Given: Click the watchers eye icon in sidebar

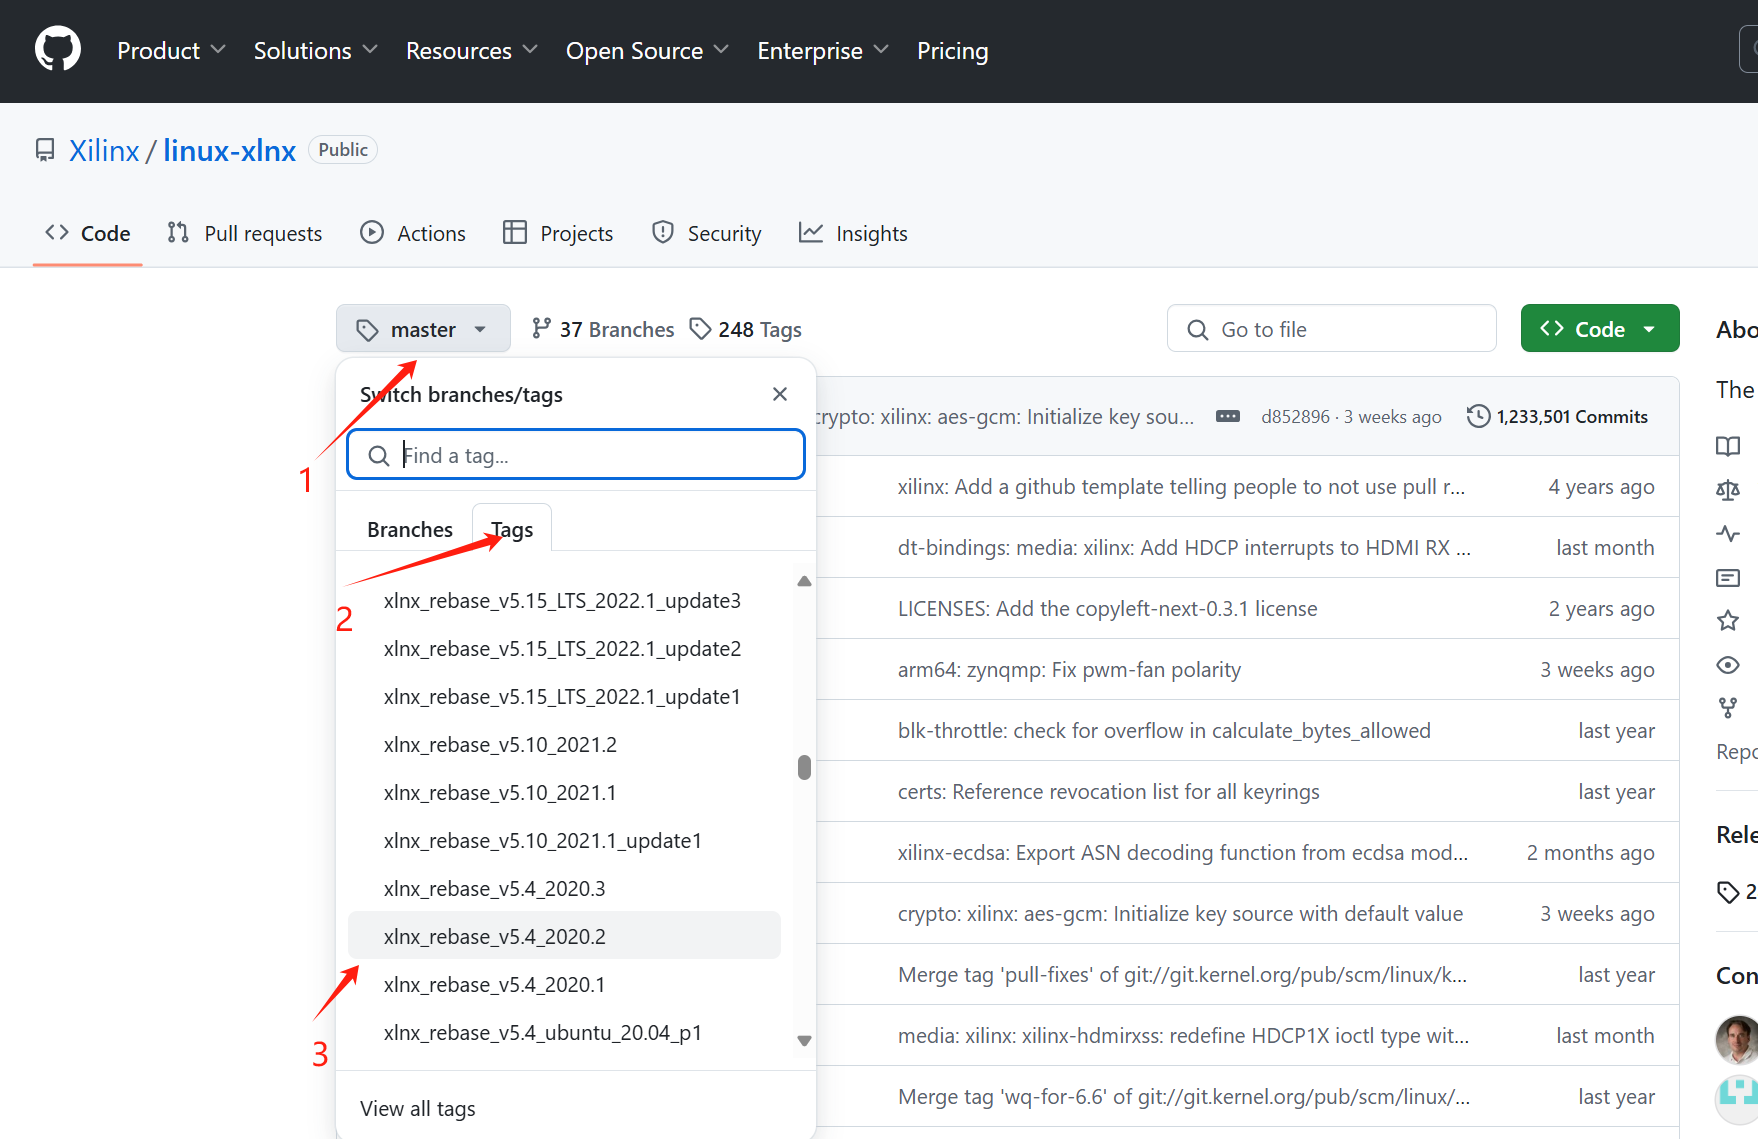Looking at the screenshot, I should 1728,665.
